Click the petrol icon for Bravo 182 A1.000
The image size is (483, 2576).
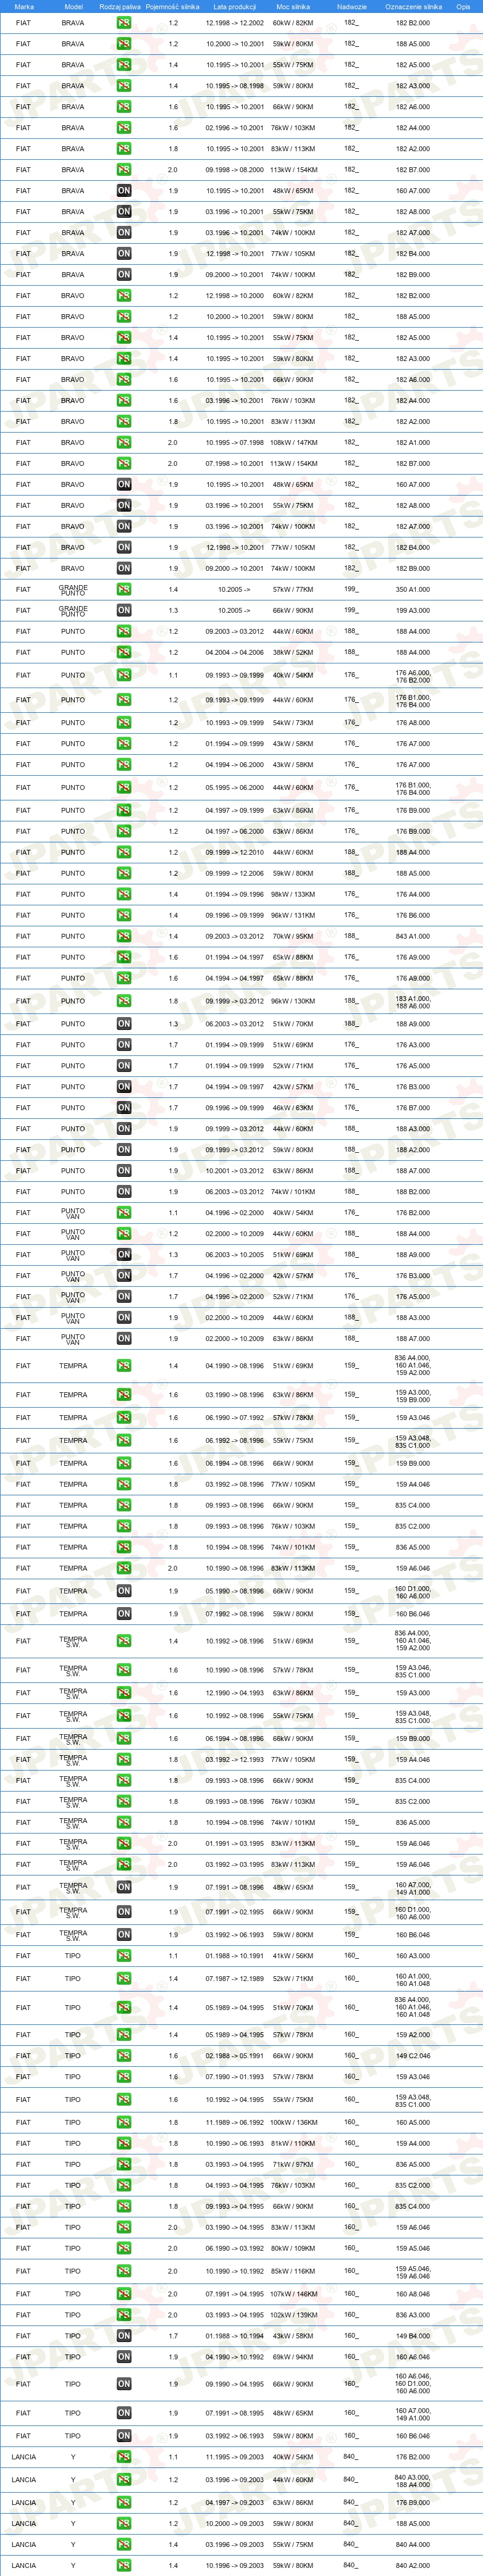[x=124, y=443]
